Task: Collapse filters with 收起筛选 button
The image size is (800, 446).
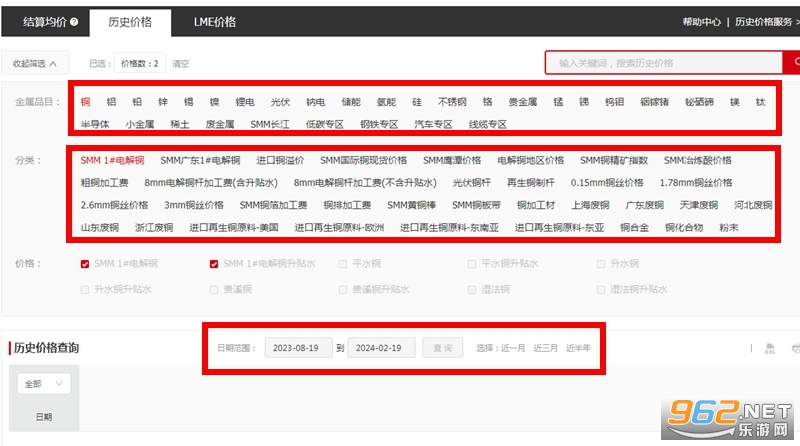Action: click(35, 64)
